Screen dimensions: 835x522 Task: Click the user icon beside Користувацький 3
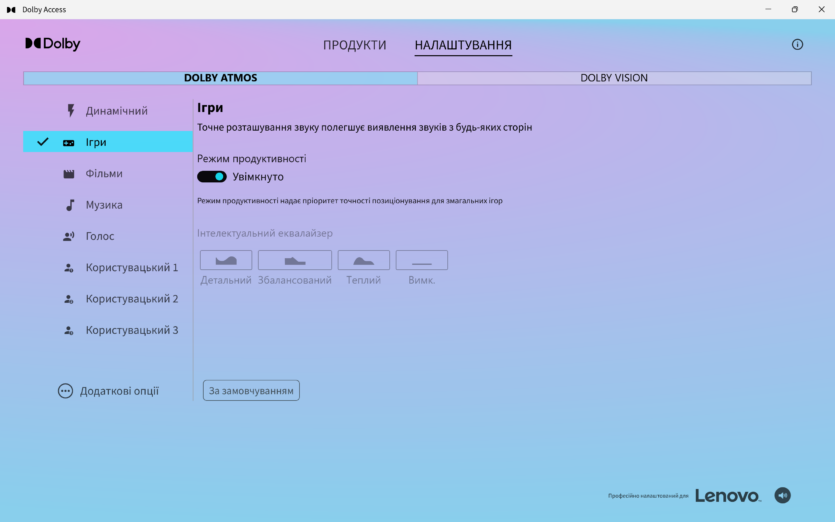[x=69, y=331]
